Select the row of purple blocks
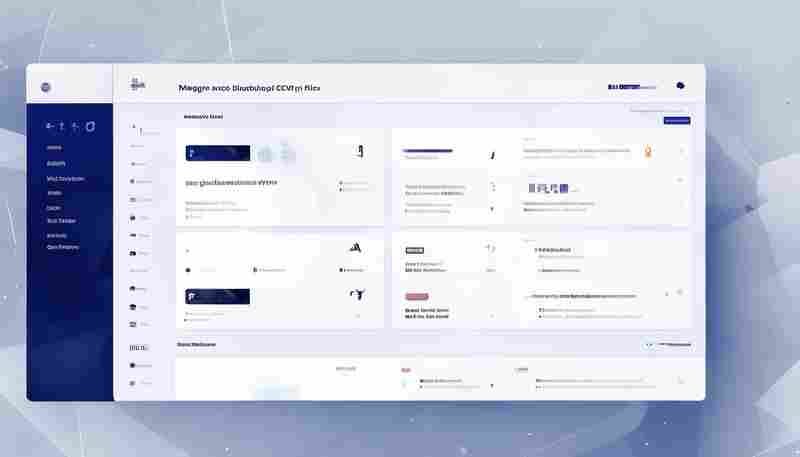 548,189
